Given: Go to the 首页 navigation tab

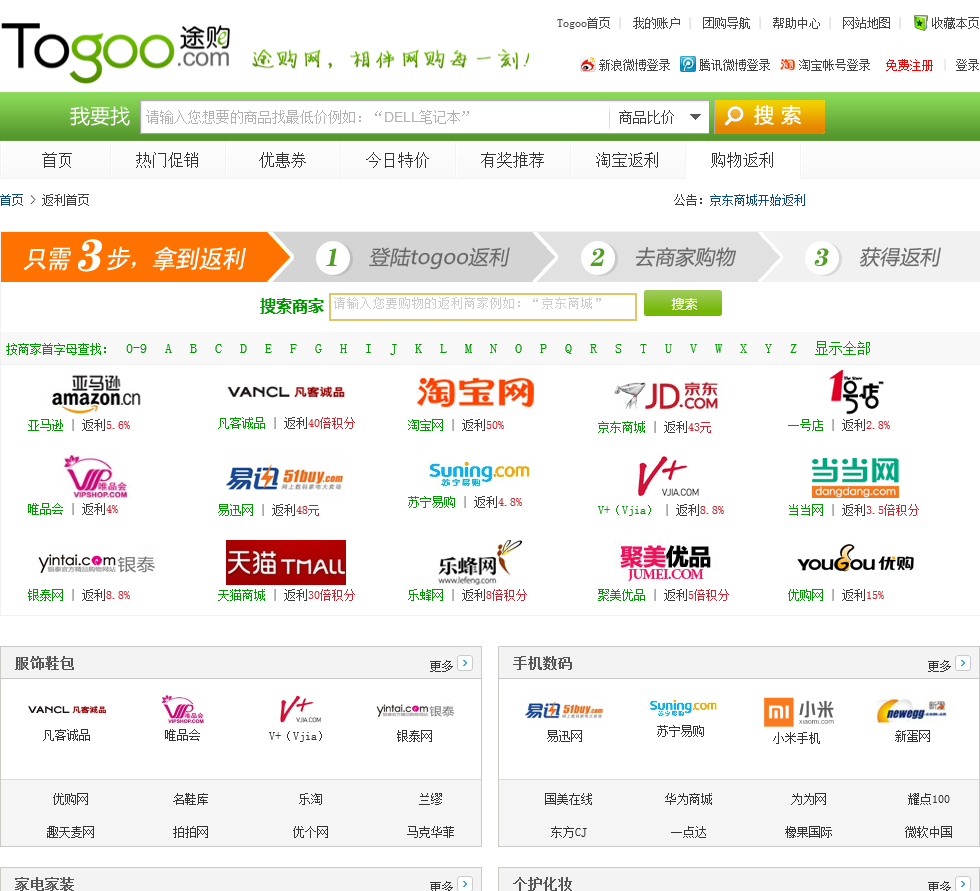Looking at the screenshot, I should pyautogui.click(x=56, y=161).
